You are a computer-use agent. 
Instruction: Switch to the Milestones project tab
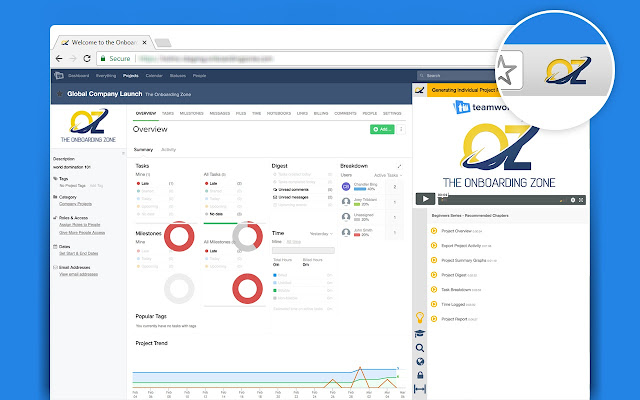click(x=191, y=113)
